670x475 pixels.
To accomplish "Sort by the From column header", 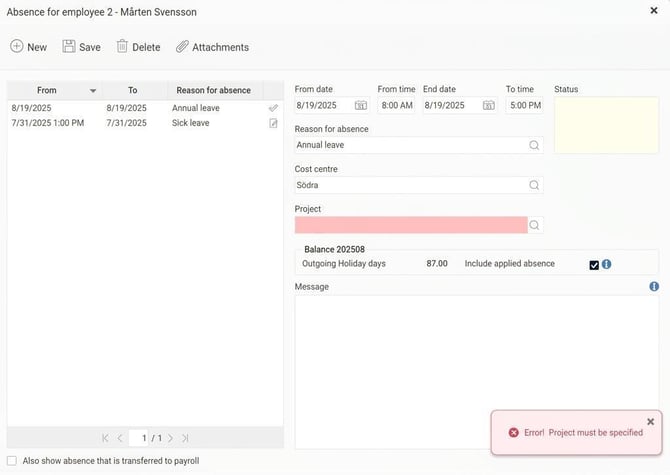I will (47, 90).
